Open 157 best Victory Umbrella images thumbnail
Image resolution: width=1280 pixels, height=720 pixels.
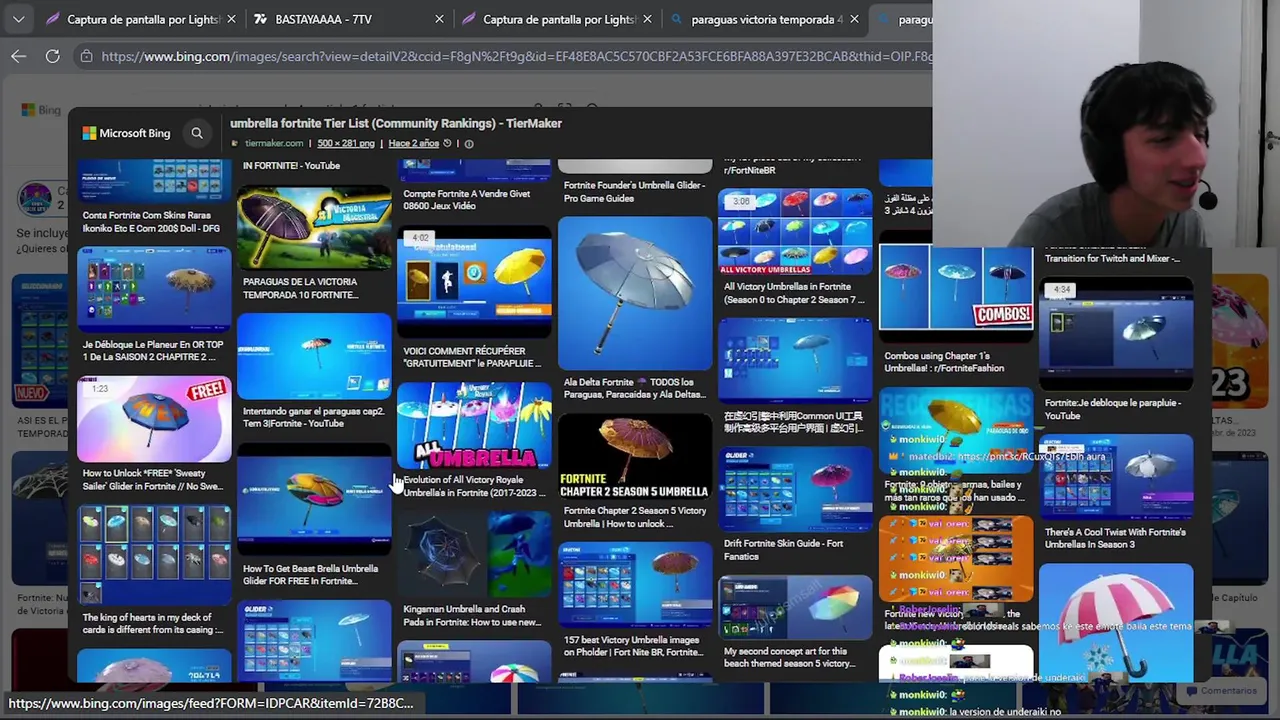click(x=635, y=584)
